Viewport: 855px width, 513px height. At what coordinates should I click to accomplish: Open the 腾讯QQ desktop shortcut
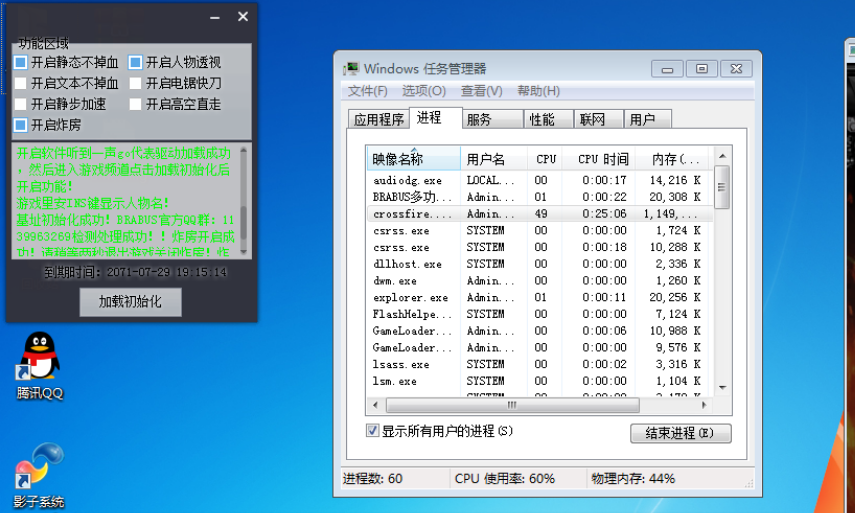pyautogui.click(x=40, y=366)
